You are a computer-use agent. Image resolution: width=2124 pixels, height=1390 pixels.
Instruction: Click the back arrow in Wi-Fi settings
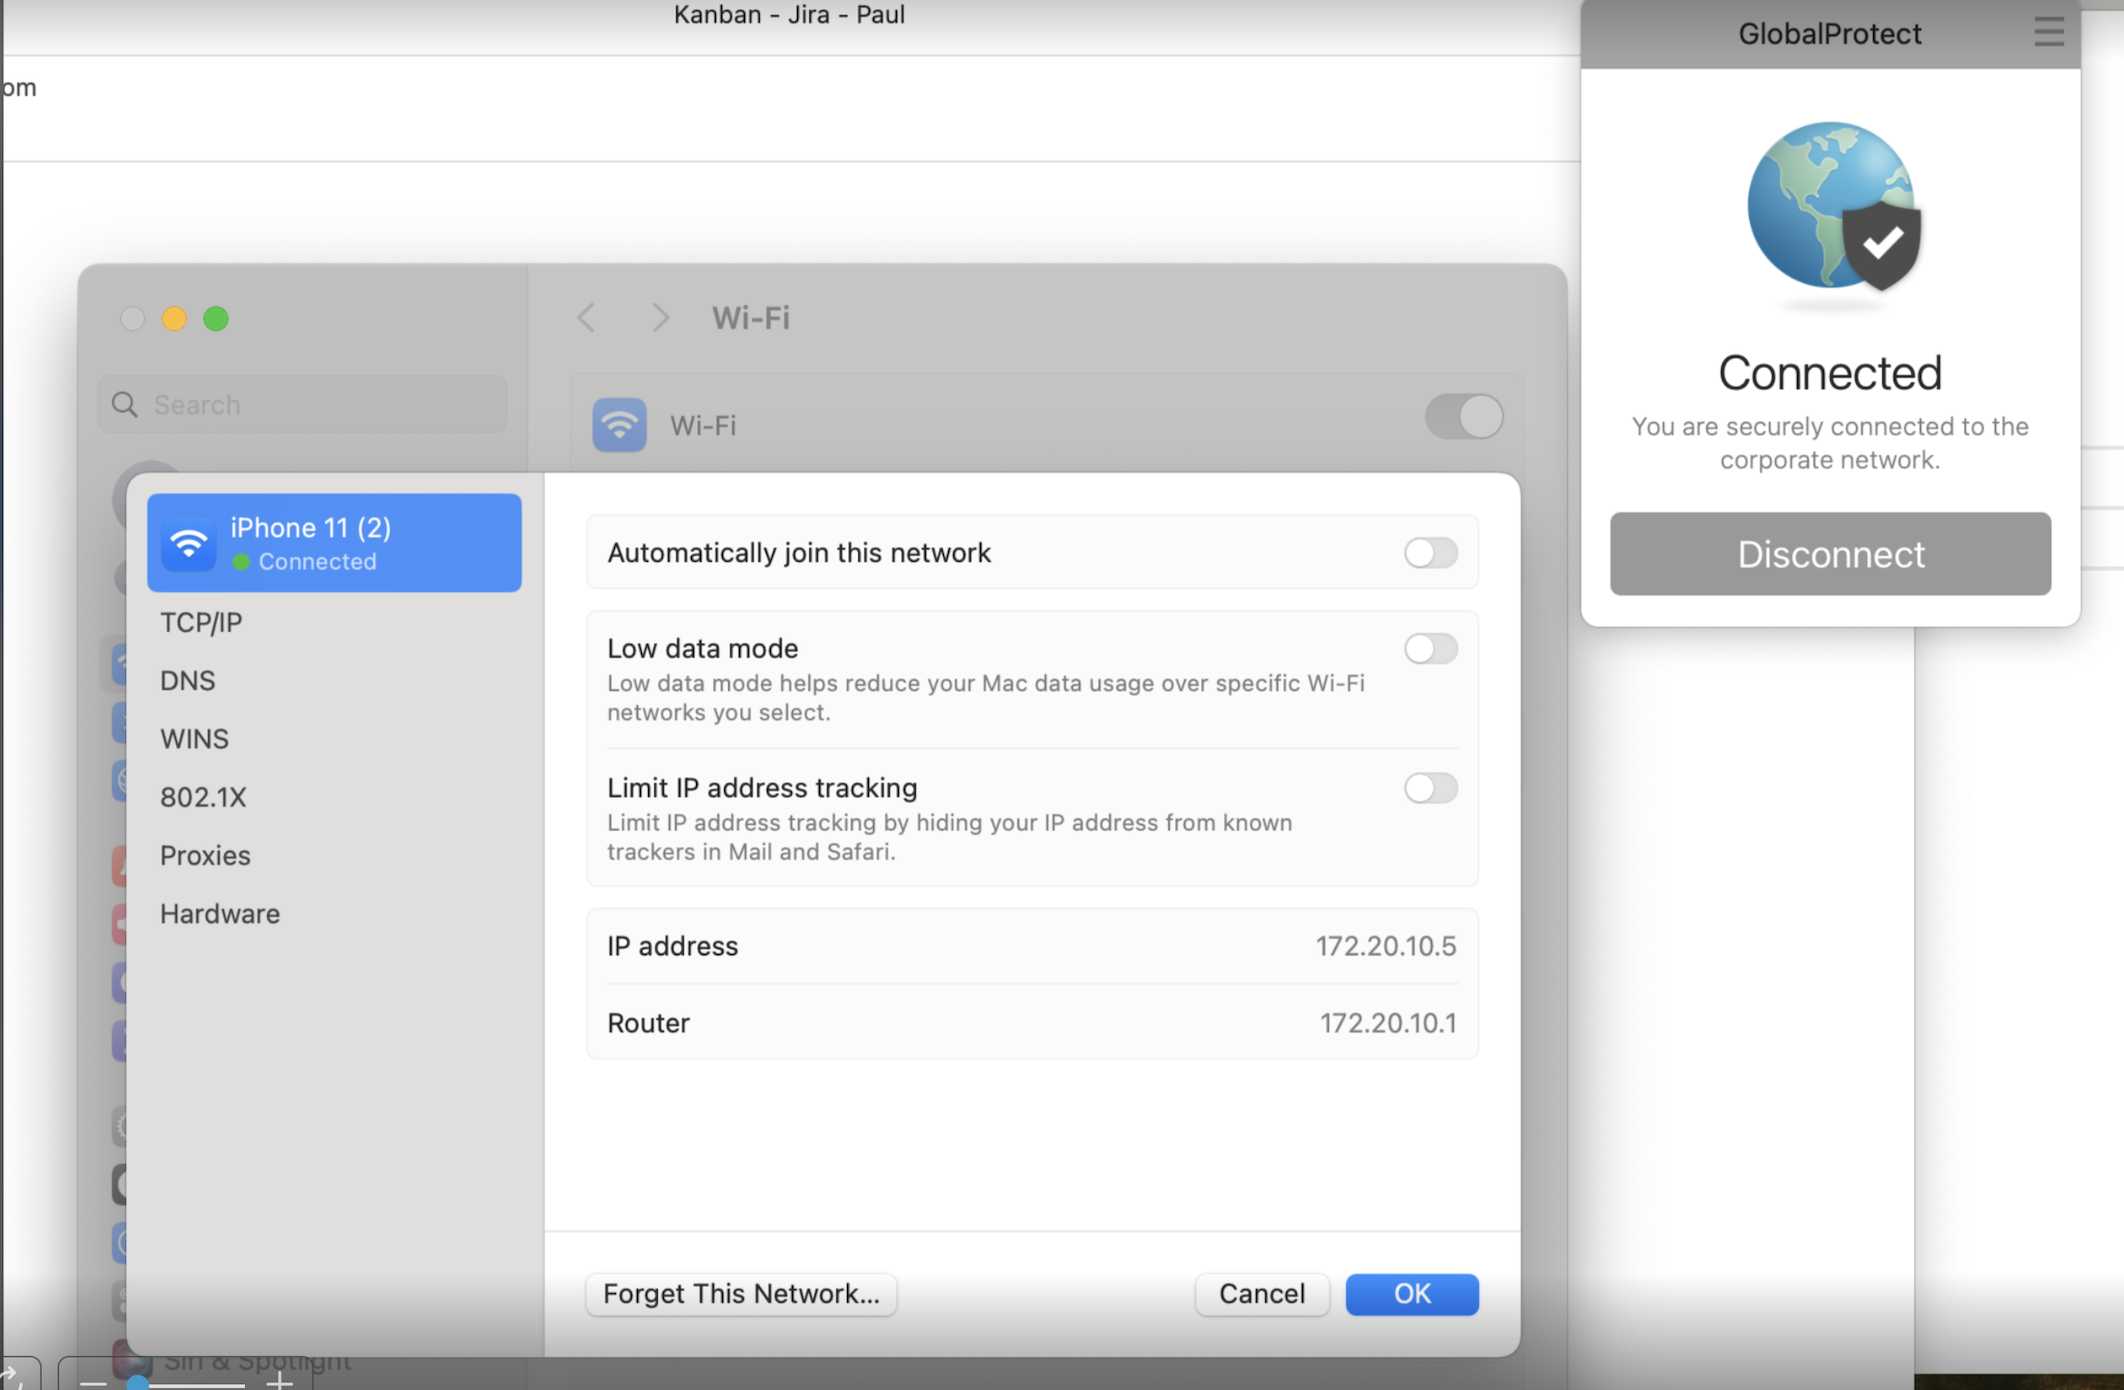[587, 318]
